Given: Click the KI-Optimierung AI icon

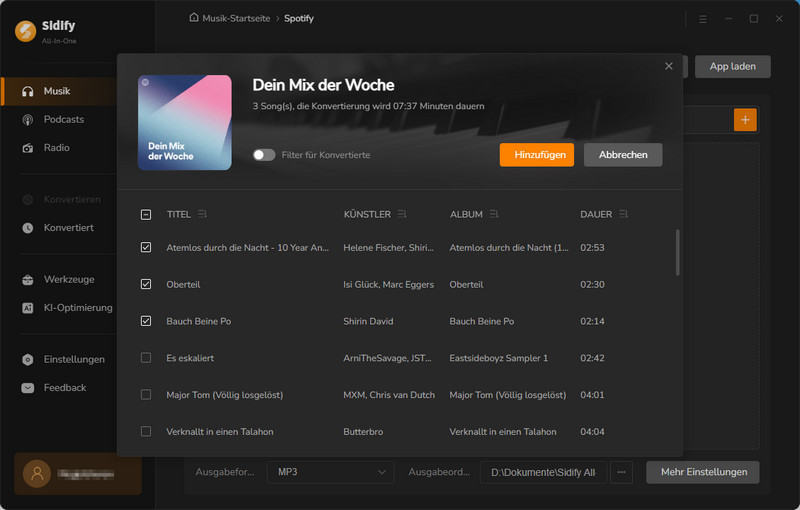Looking at the screenshot, I should click(28, 308).
